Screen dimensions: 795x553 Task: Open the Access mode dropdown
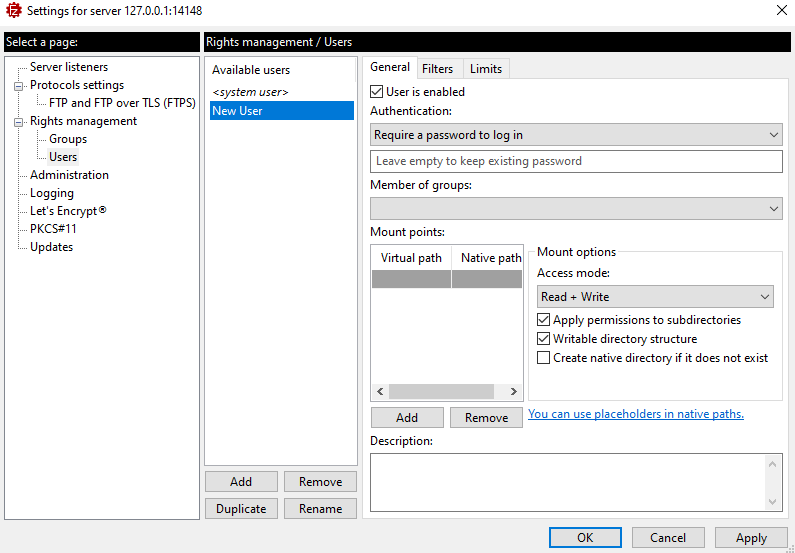coord(655,297)
